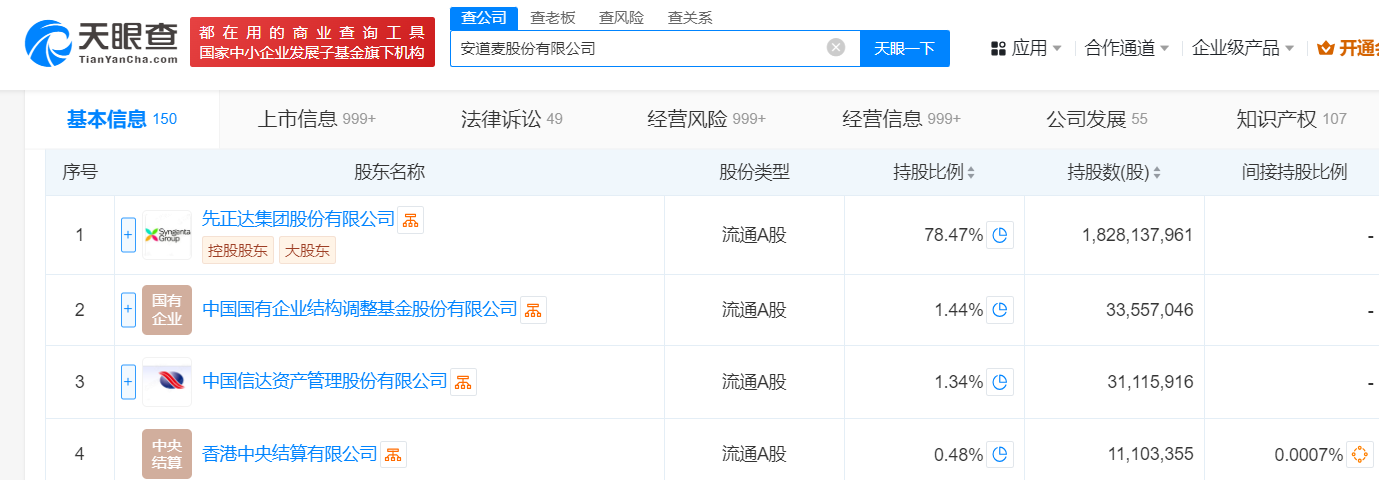
Task: Select the share count 1,828,137,961
Action: pos(1138,235)
